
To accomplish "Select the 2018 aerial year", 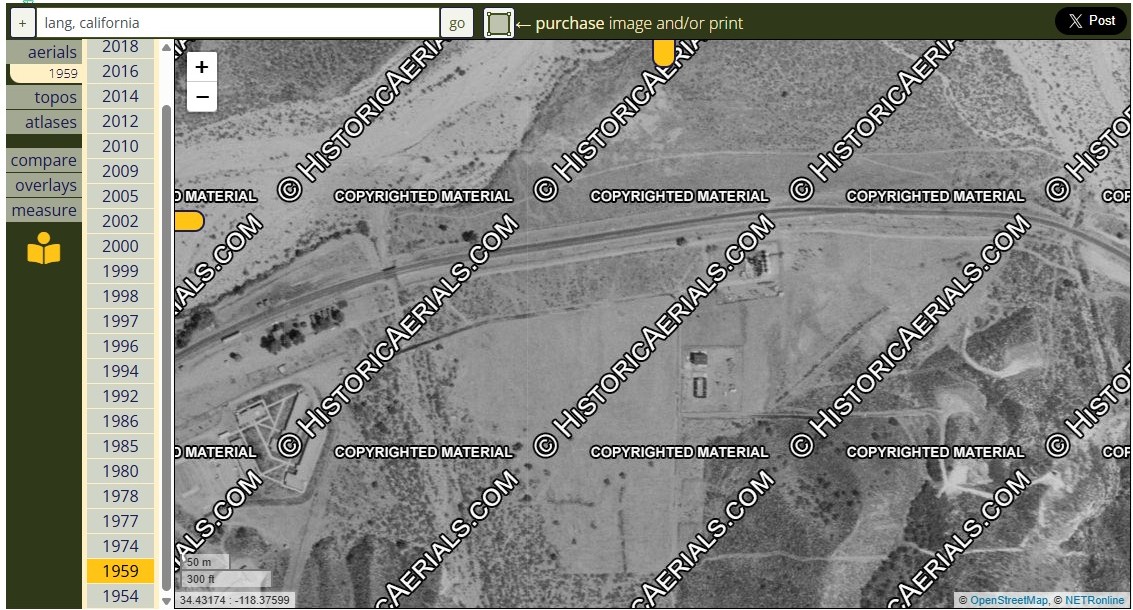I will click(x=120, y=47).
